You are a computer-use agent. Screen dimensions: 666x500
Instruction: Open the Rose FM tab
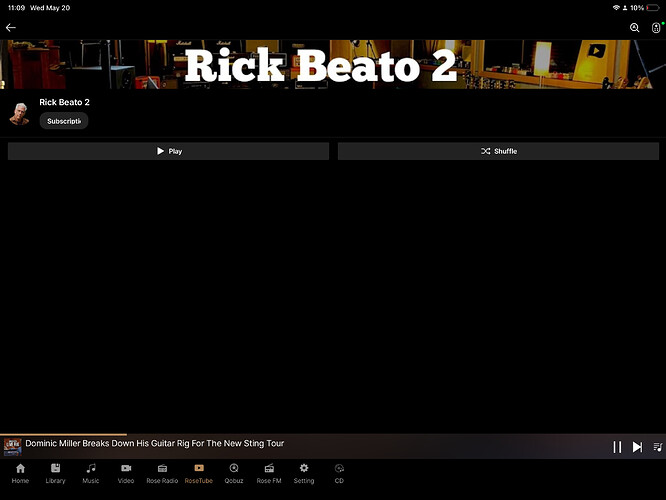(269, 474)
